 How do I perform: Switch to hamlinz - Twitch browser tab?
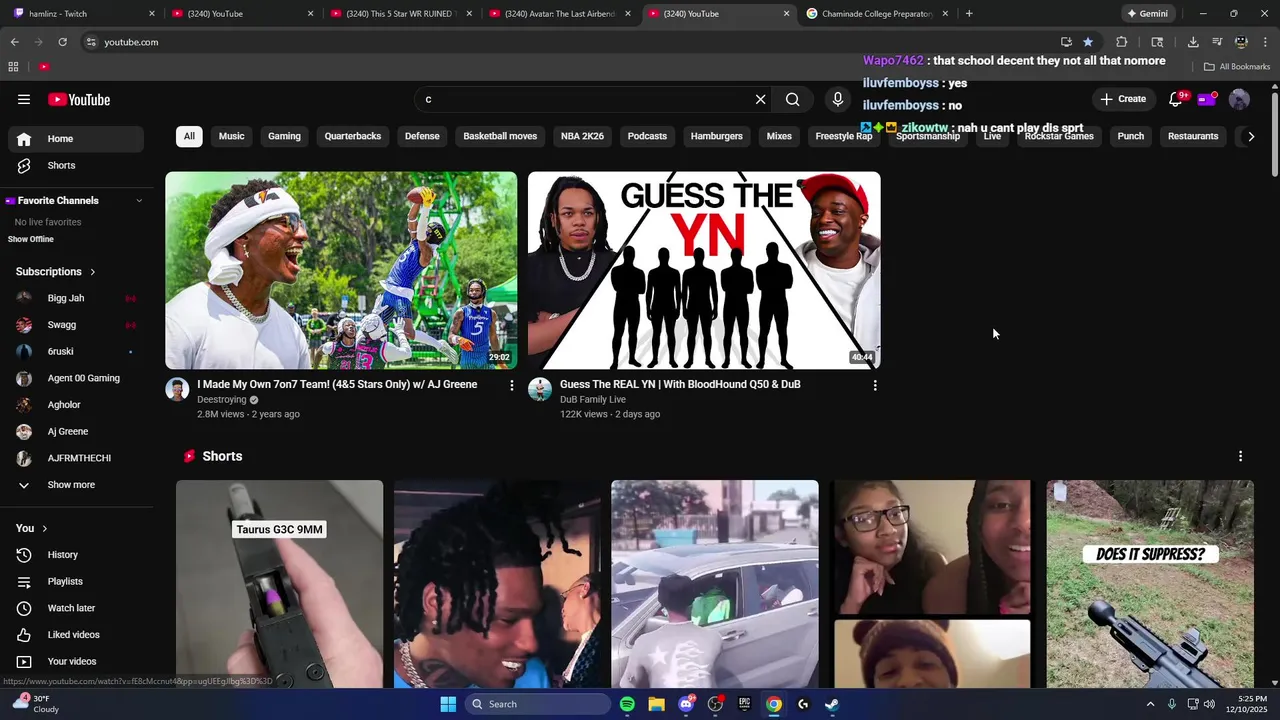(85, 14)
